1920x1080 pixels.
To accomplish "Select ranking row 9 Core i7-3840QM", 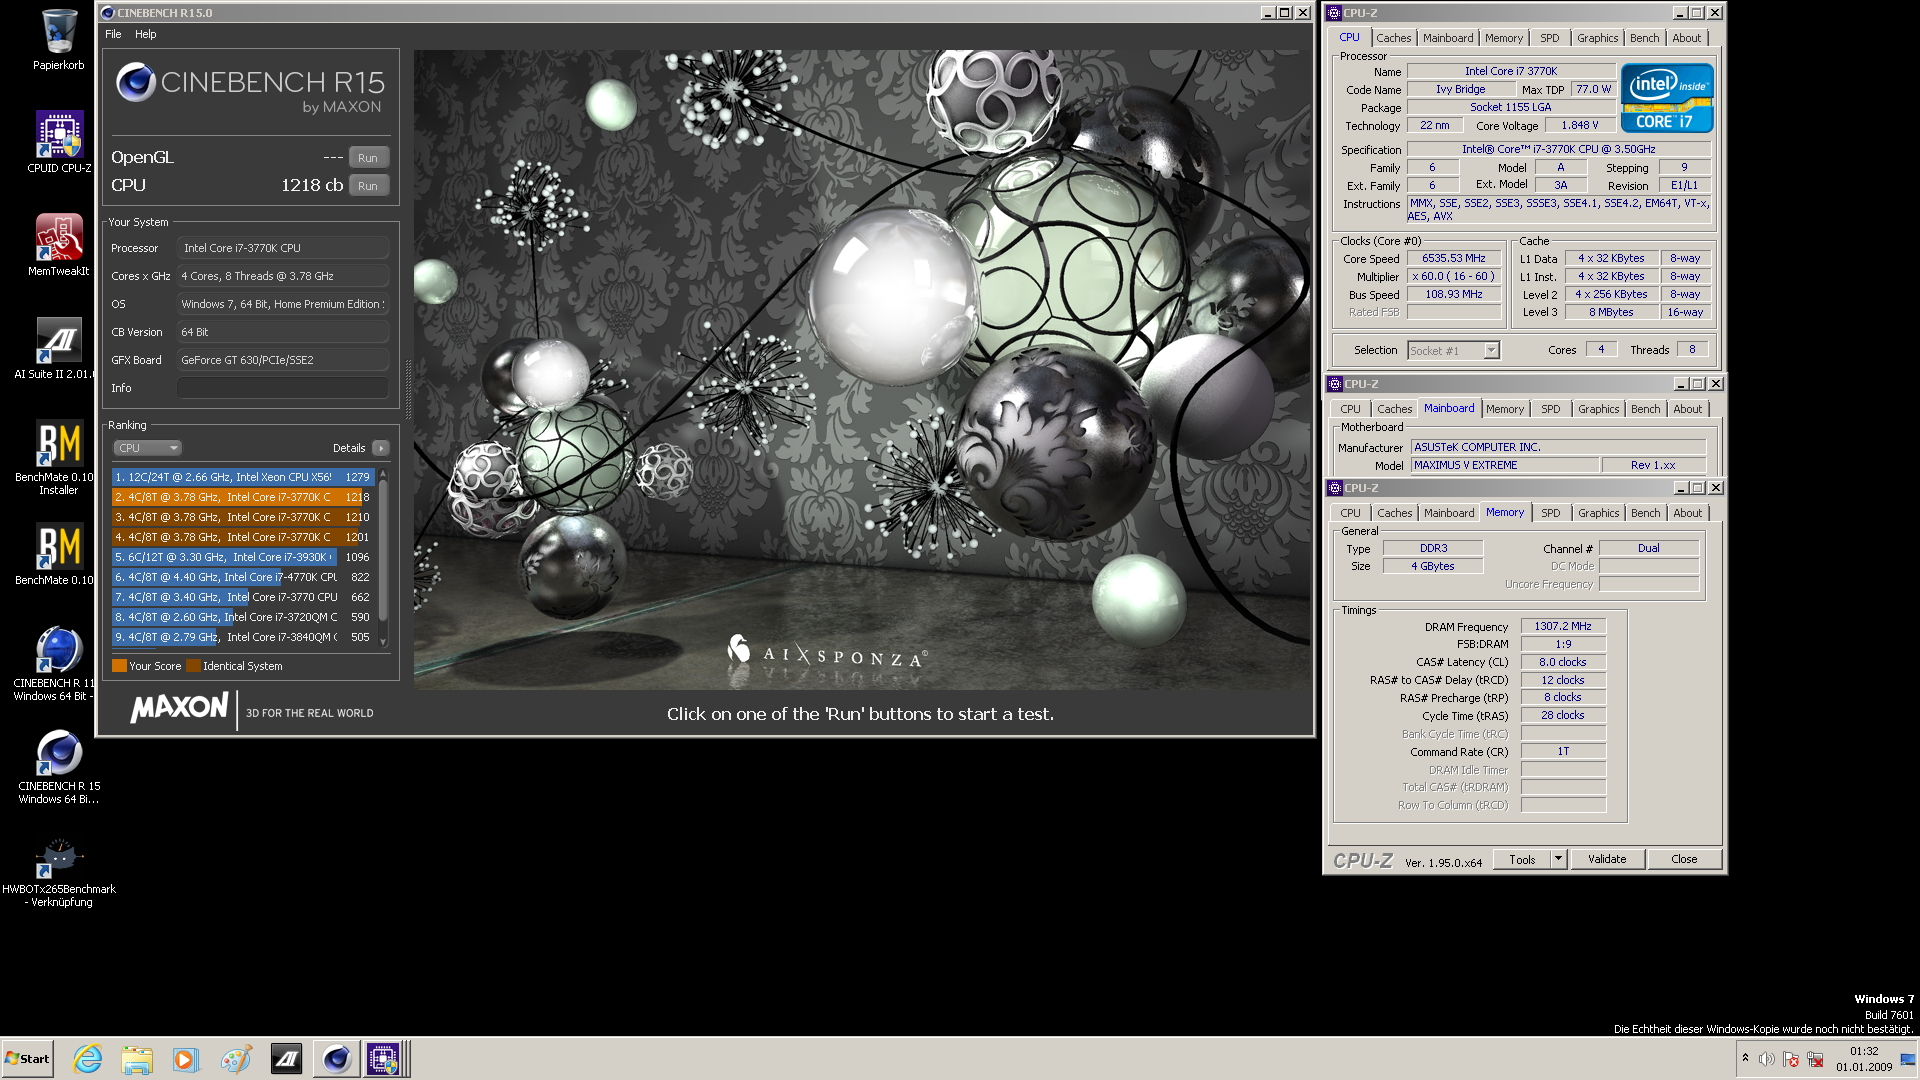I will (243, 637).
